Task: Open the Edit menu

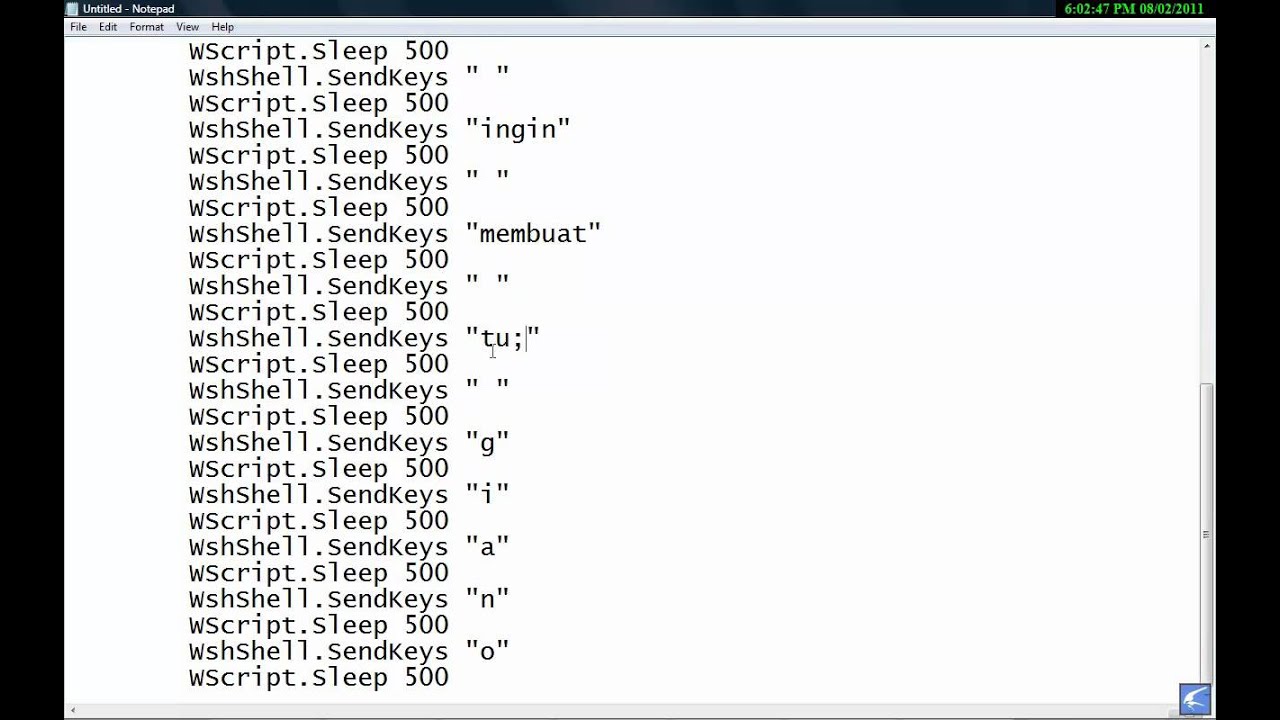Action: coord(108,27)
